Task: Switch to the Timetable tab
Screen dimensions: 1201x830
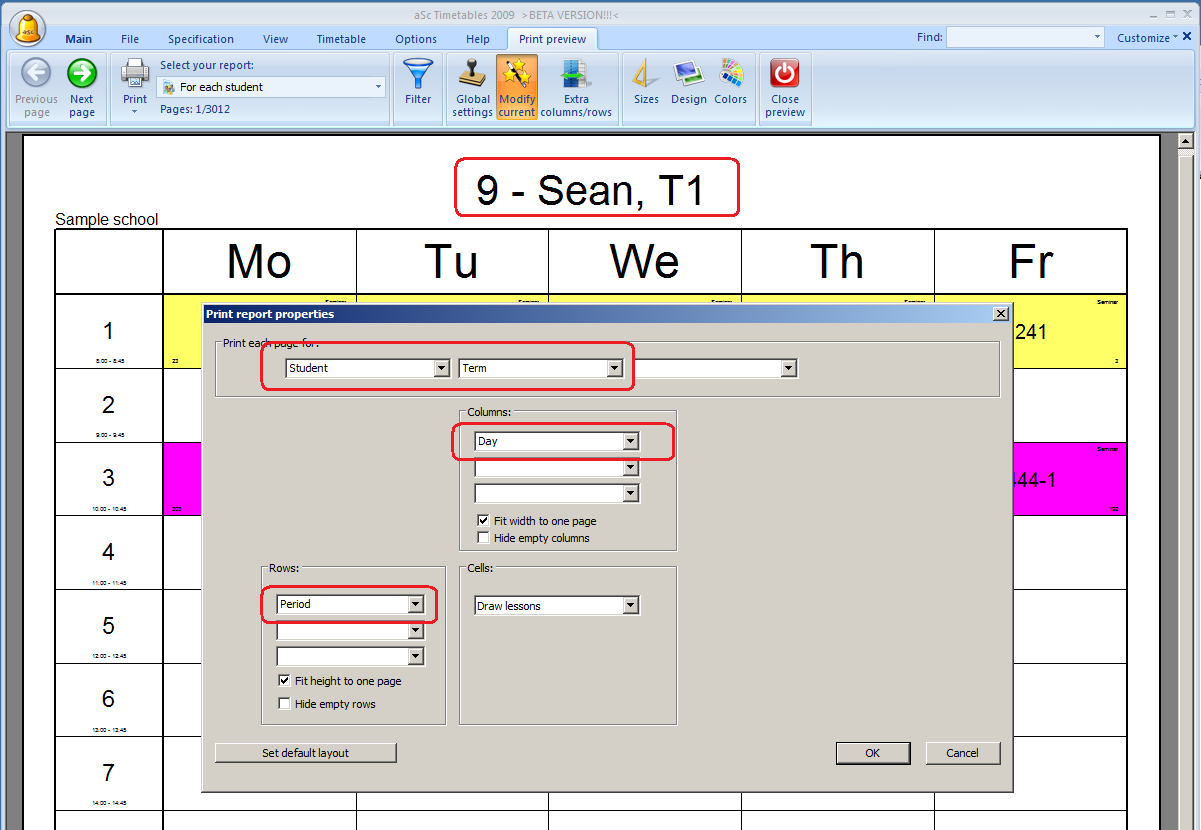Action: pos(341,39)
